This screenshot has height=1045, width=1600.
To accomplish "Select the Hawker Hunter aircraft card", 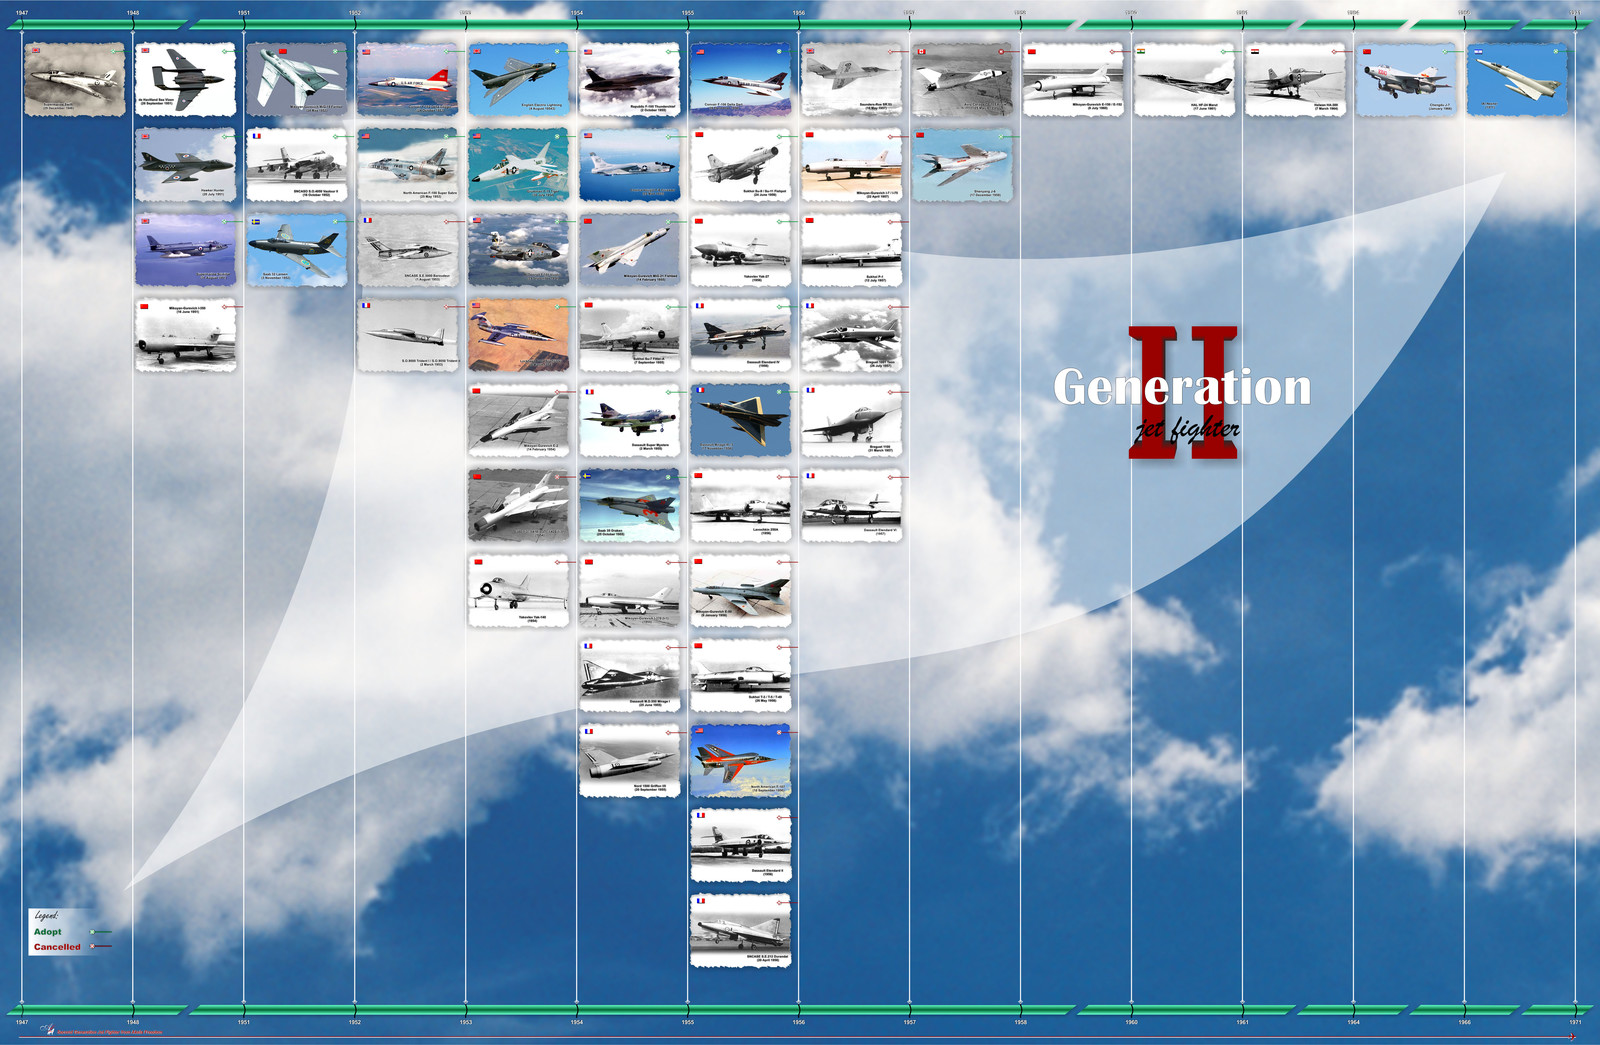I will (186, 165).
